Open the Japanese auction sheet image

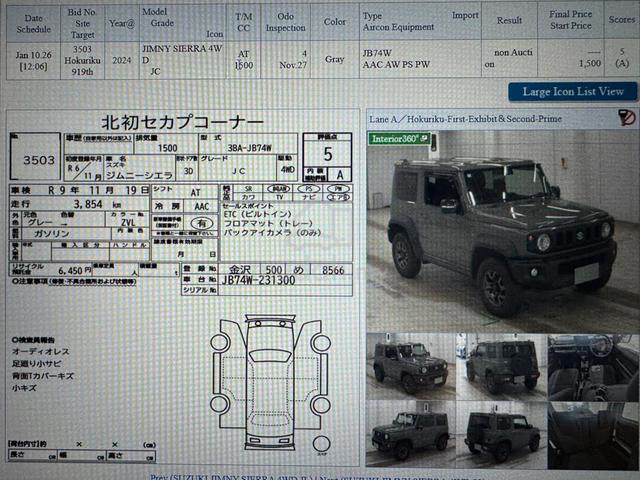coord(183,288)
